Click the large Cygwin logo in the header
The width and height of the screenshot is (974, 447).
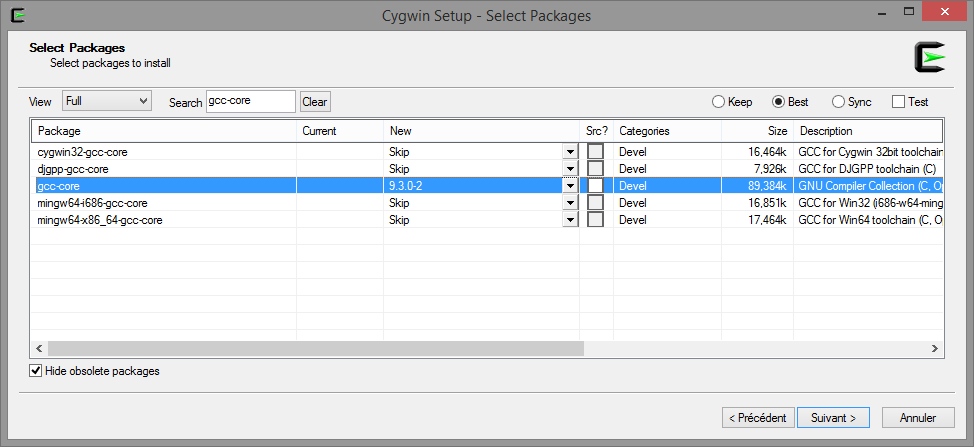(x=929, y=58)
